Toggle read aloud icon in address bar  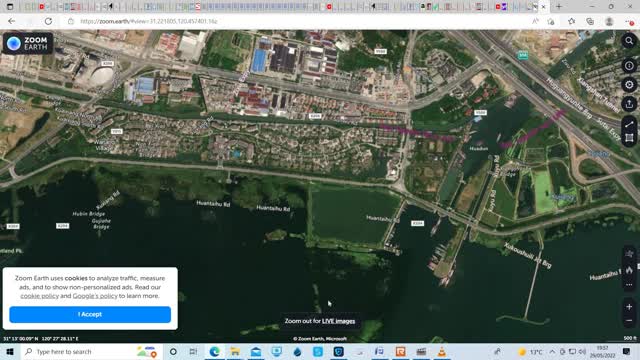(535, 21)
